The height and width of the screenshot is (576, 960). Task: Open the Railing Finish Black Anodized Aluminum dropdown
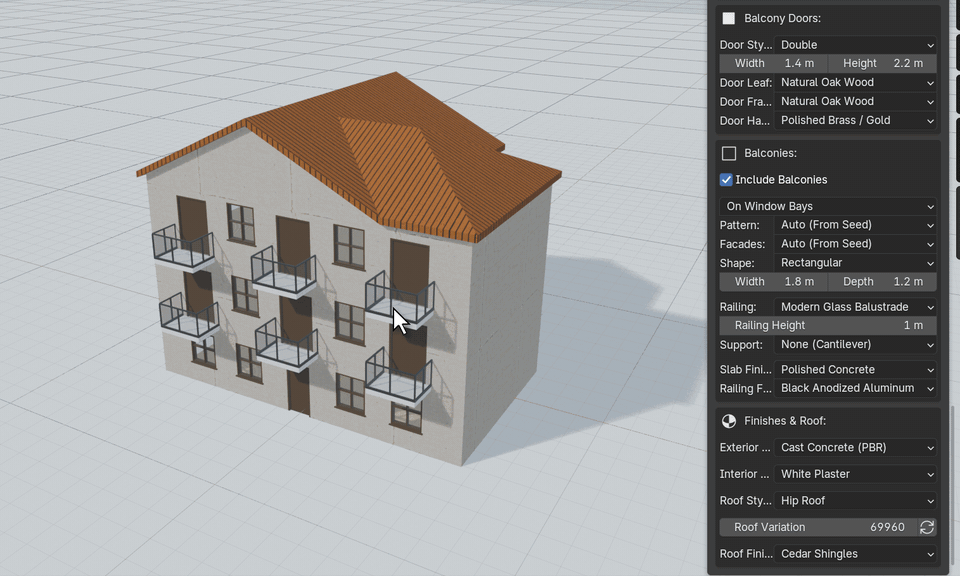855,388
